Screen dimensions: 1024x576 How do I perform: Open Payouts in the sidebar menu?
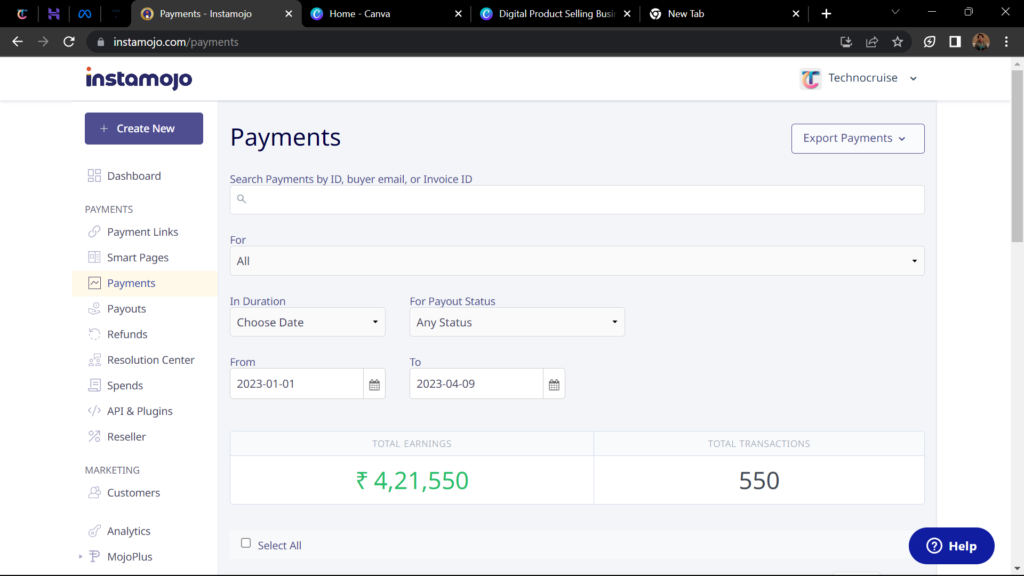(x=127, y=309)
